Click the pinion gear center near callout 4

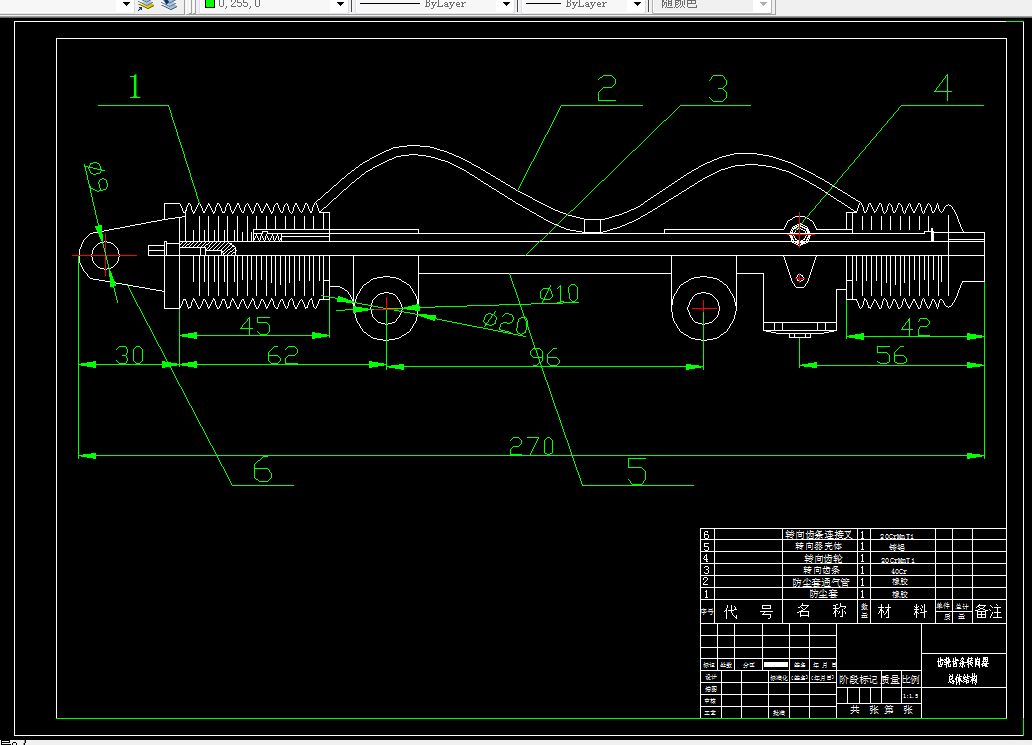[799, 233]
